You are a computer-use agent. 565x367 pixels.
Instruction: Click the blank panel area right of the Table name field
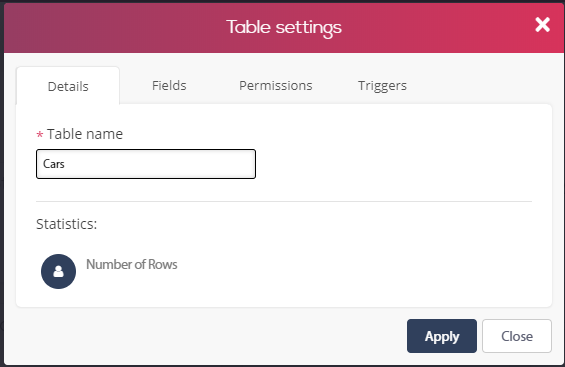(x=396, y=164)
